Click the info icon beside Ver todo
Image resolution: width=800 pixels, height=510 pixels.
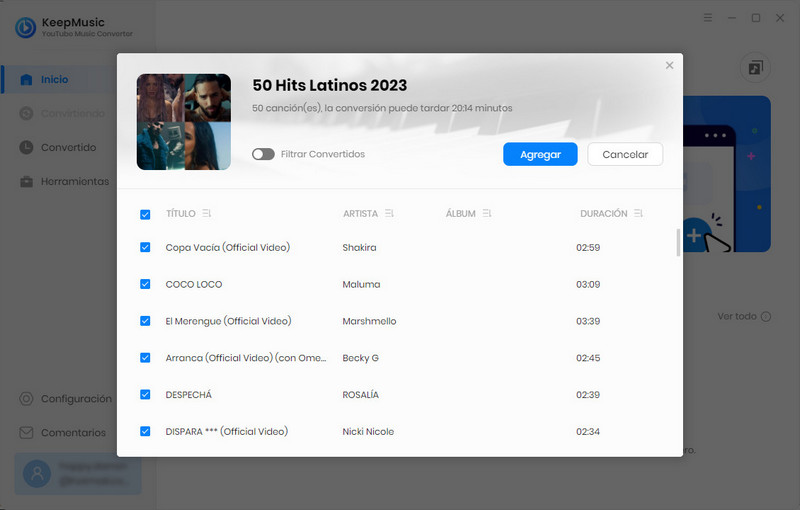[765, 316]
